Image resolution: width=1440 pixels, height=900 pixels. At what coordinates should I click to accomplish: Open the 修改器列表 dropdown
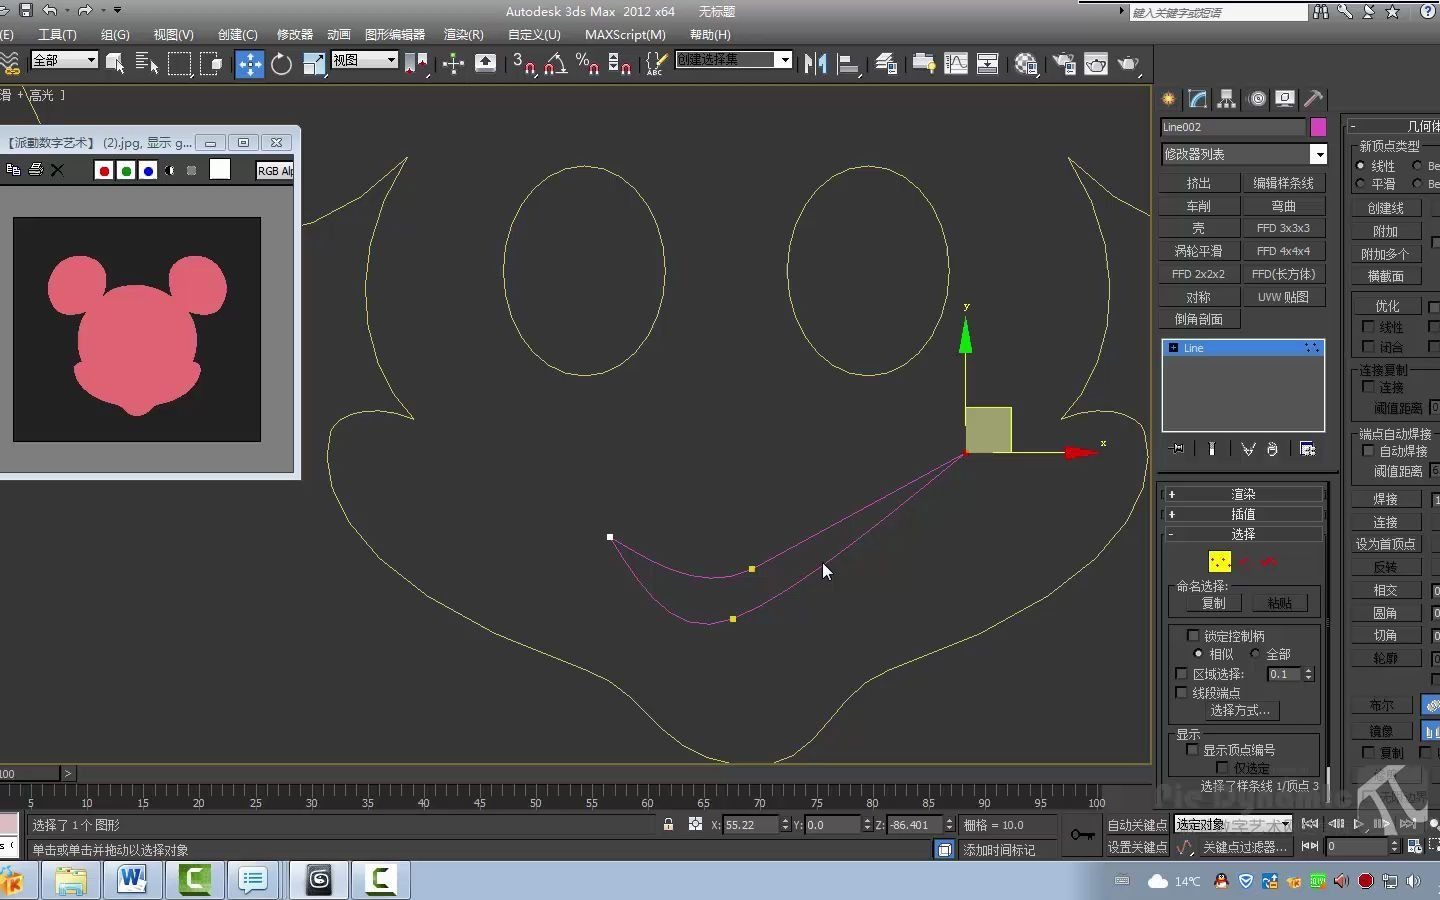coord(1244,154)
